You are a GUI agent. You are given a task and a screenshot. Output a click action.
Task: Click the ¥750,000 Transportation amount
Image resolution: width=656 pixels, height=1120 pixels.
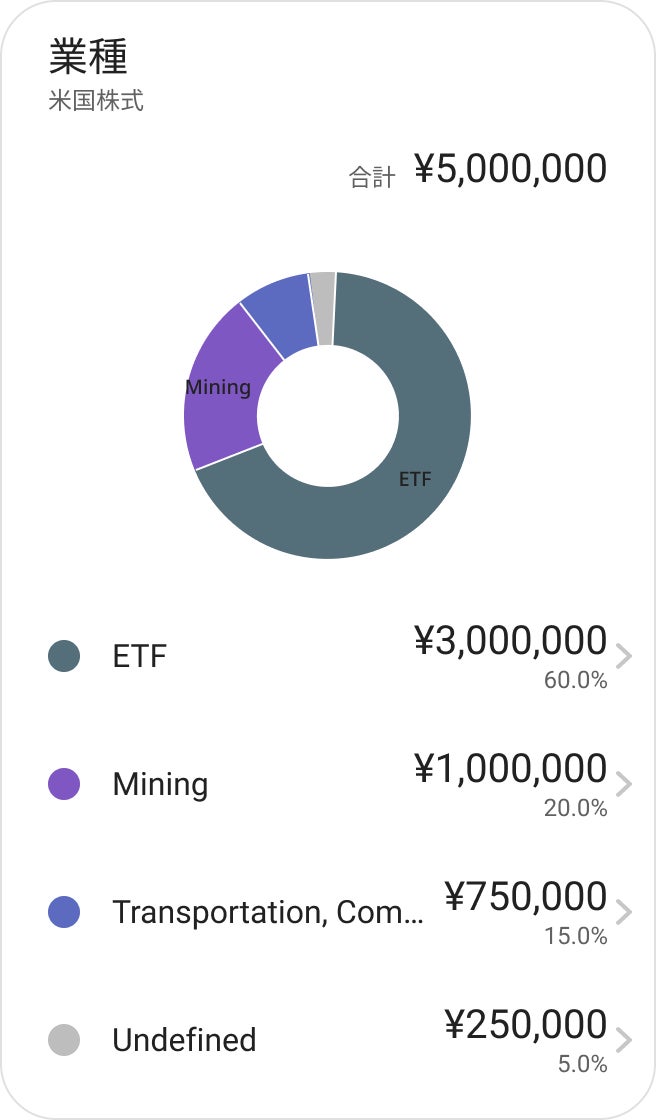(x=525, y=897)
